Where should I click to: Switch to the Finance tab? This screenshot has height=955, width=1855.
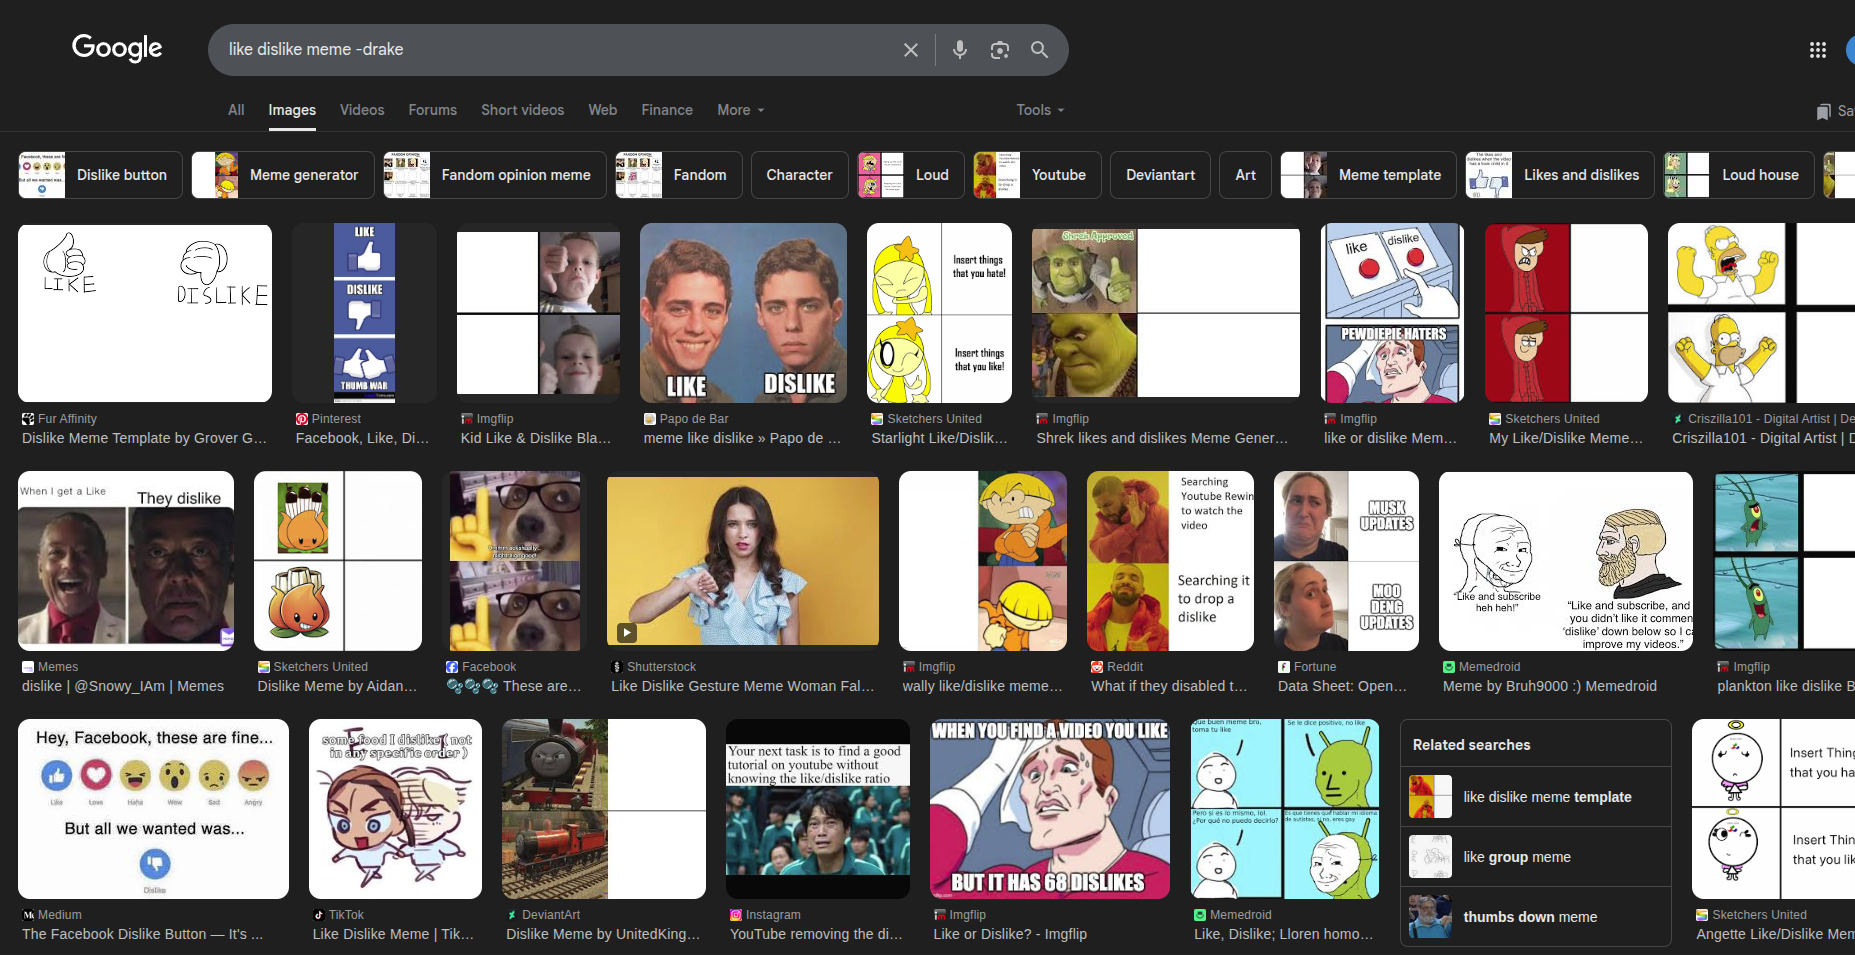pos(667,110)
